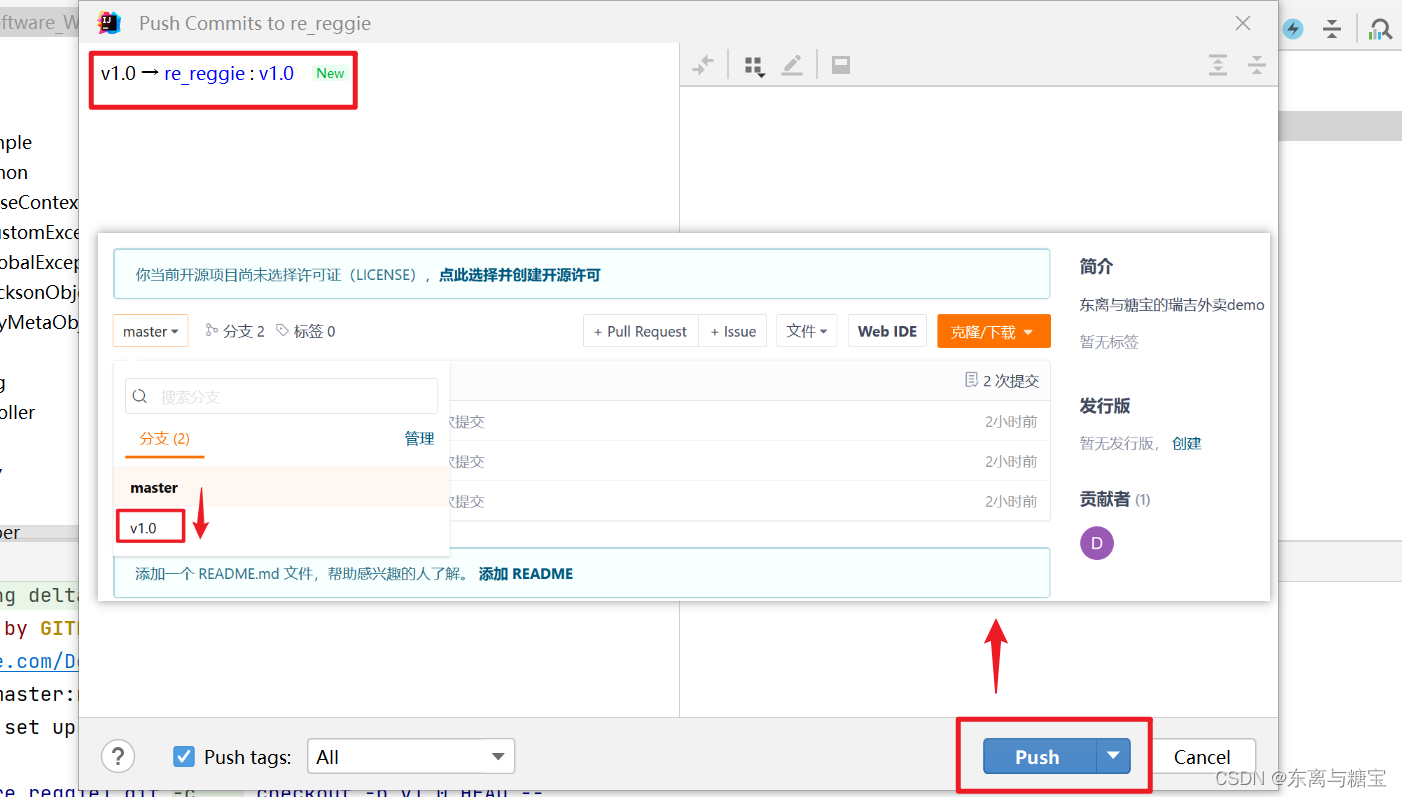Screen dimensions: 1402x797
Task: Click the preview diff panel icon
Action: coord(841,65)
